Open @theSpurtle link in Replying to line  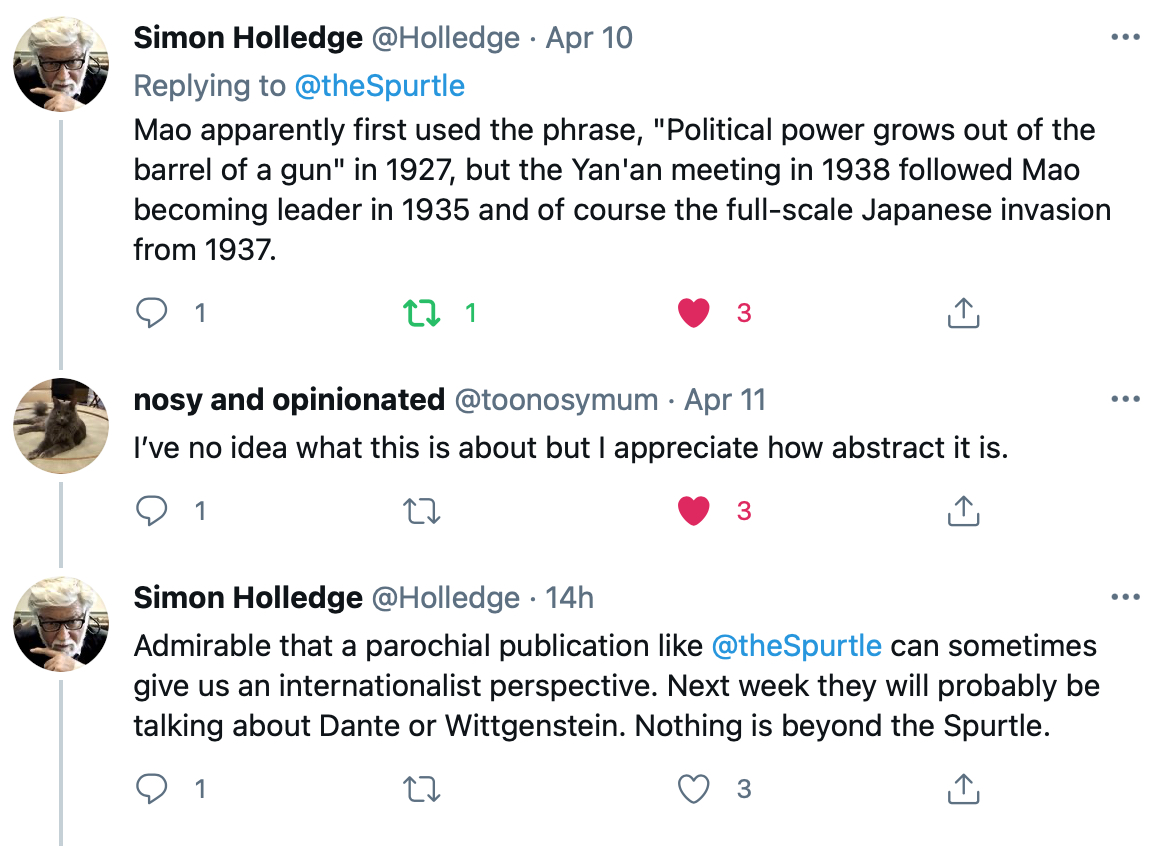tap(380, 86)
